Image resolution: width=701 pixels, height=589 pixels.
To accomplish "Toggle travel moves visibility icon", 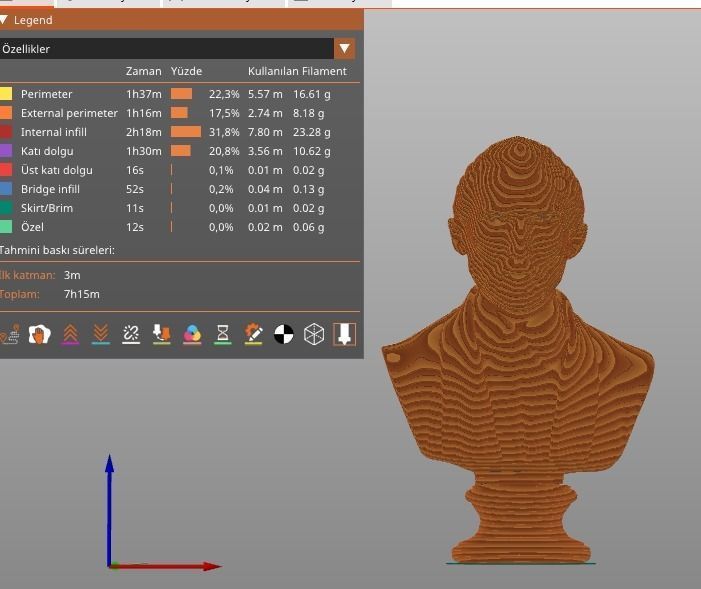I will pos(10,334).
